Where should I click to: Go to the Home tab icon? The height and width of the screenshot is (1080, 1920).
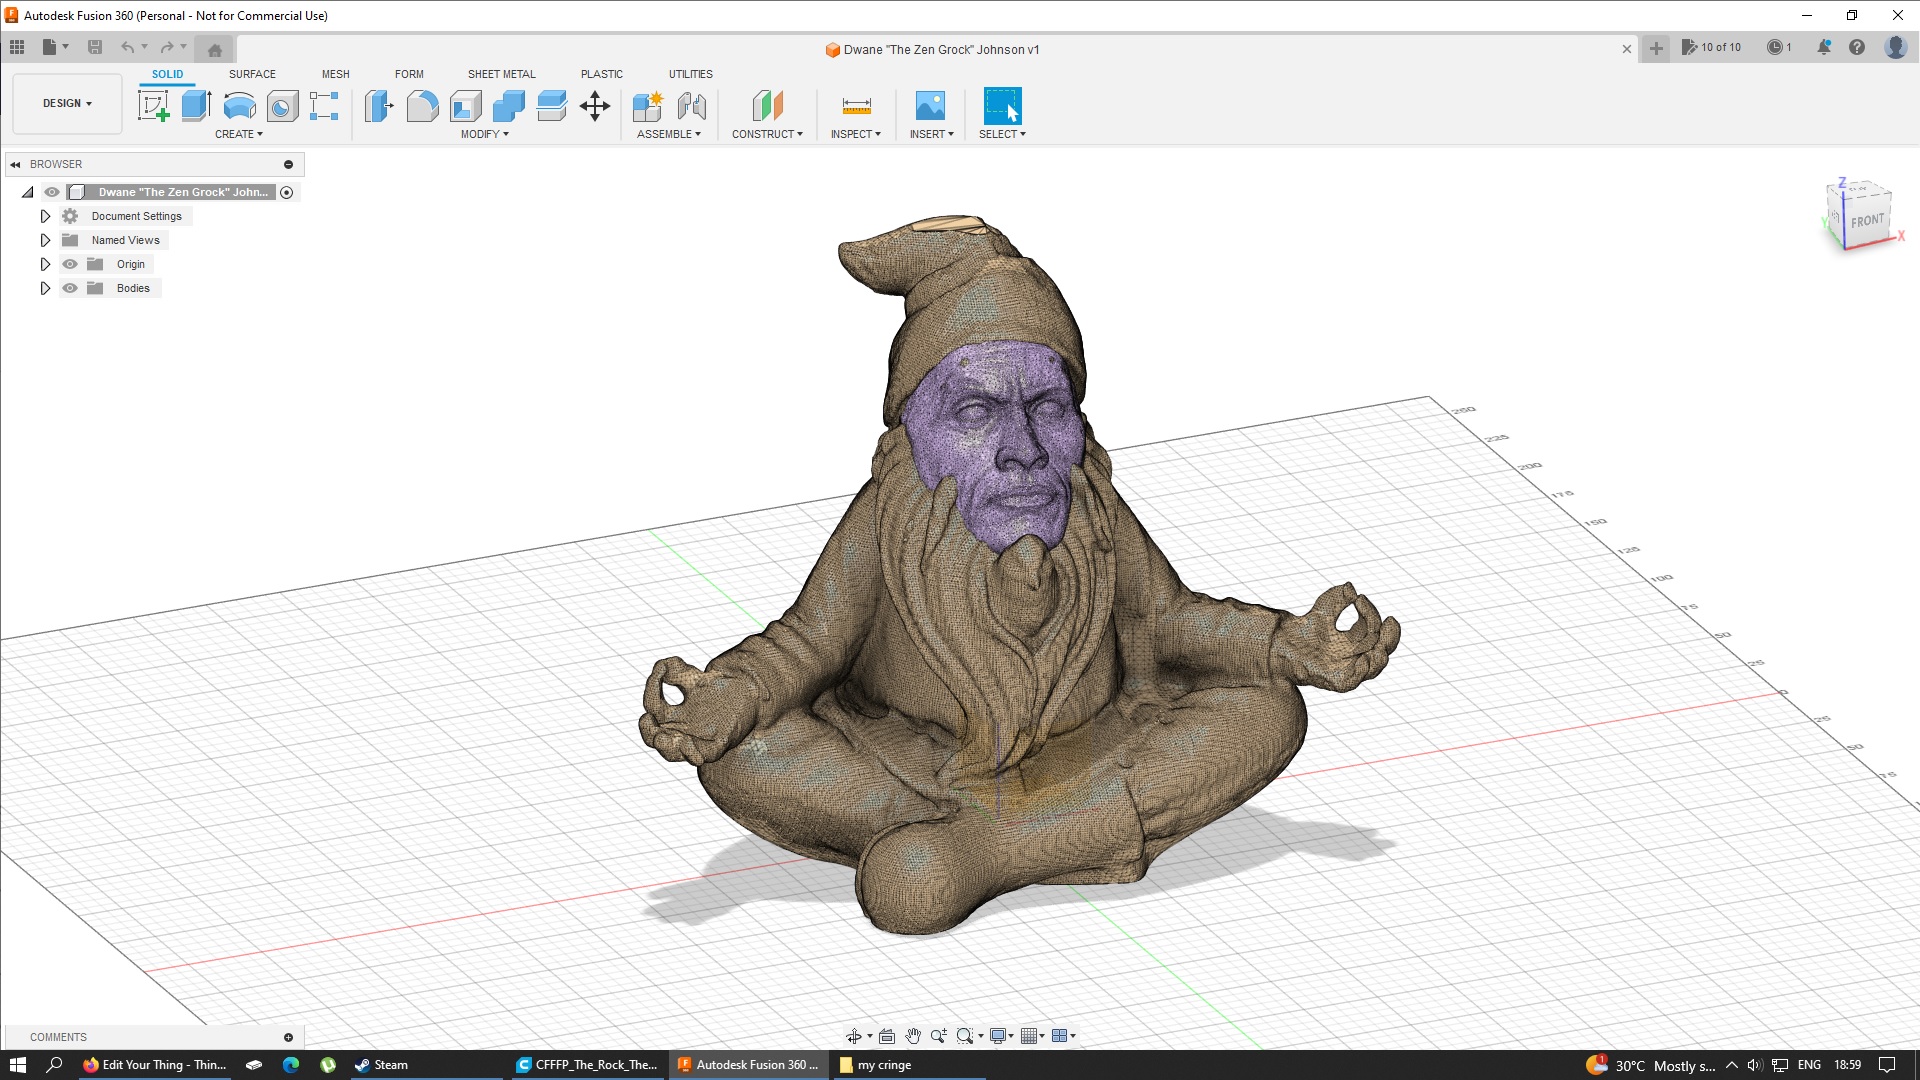(214, 49)
